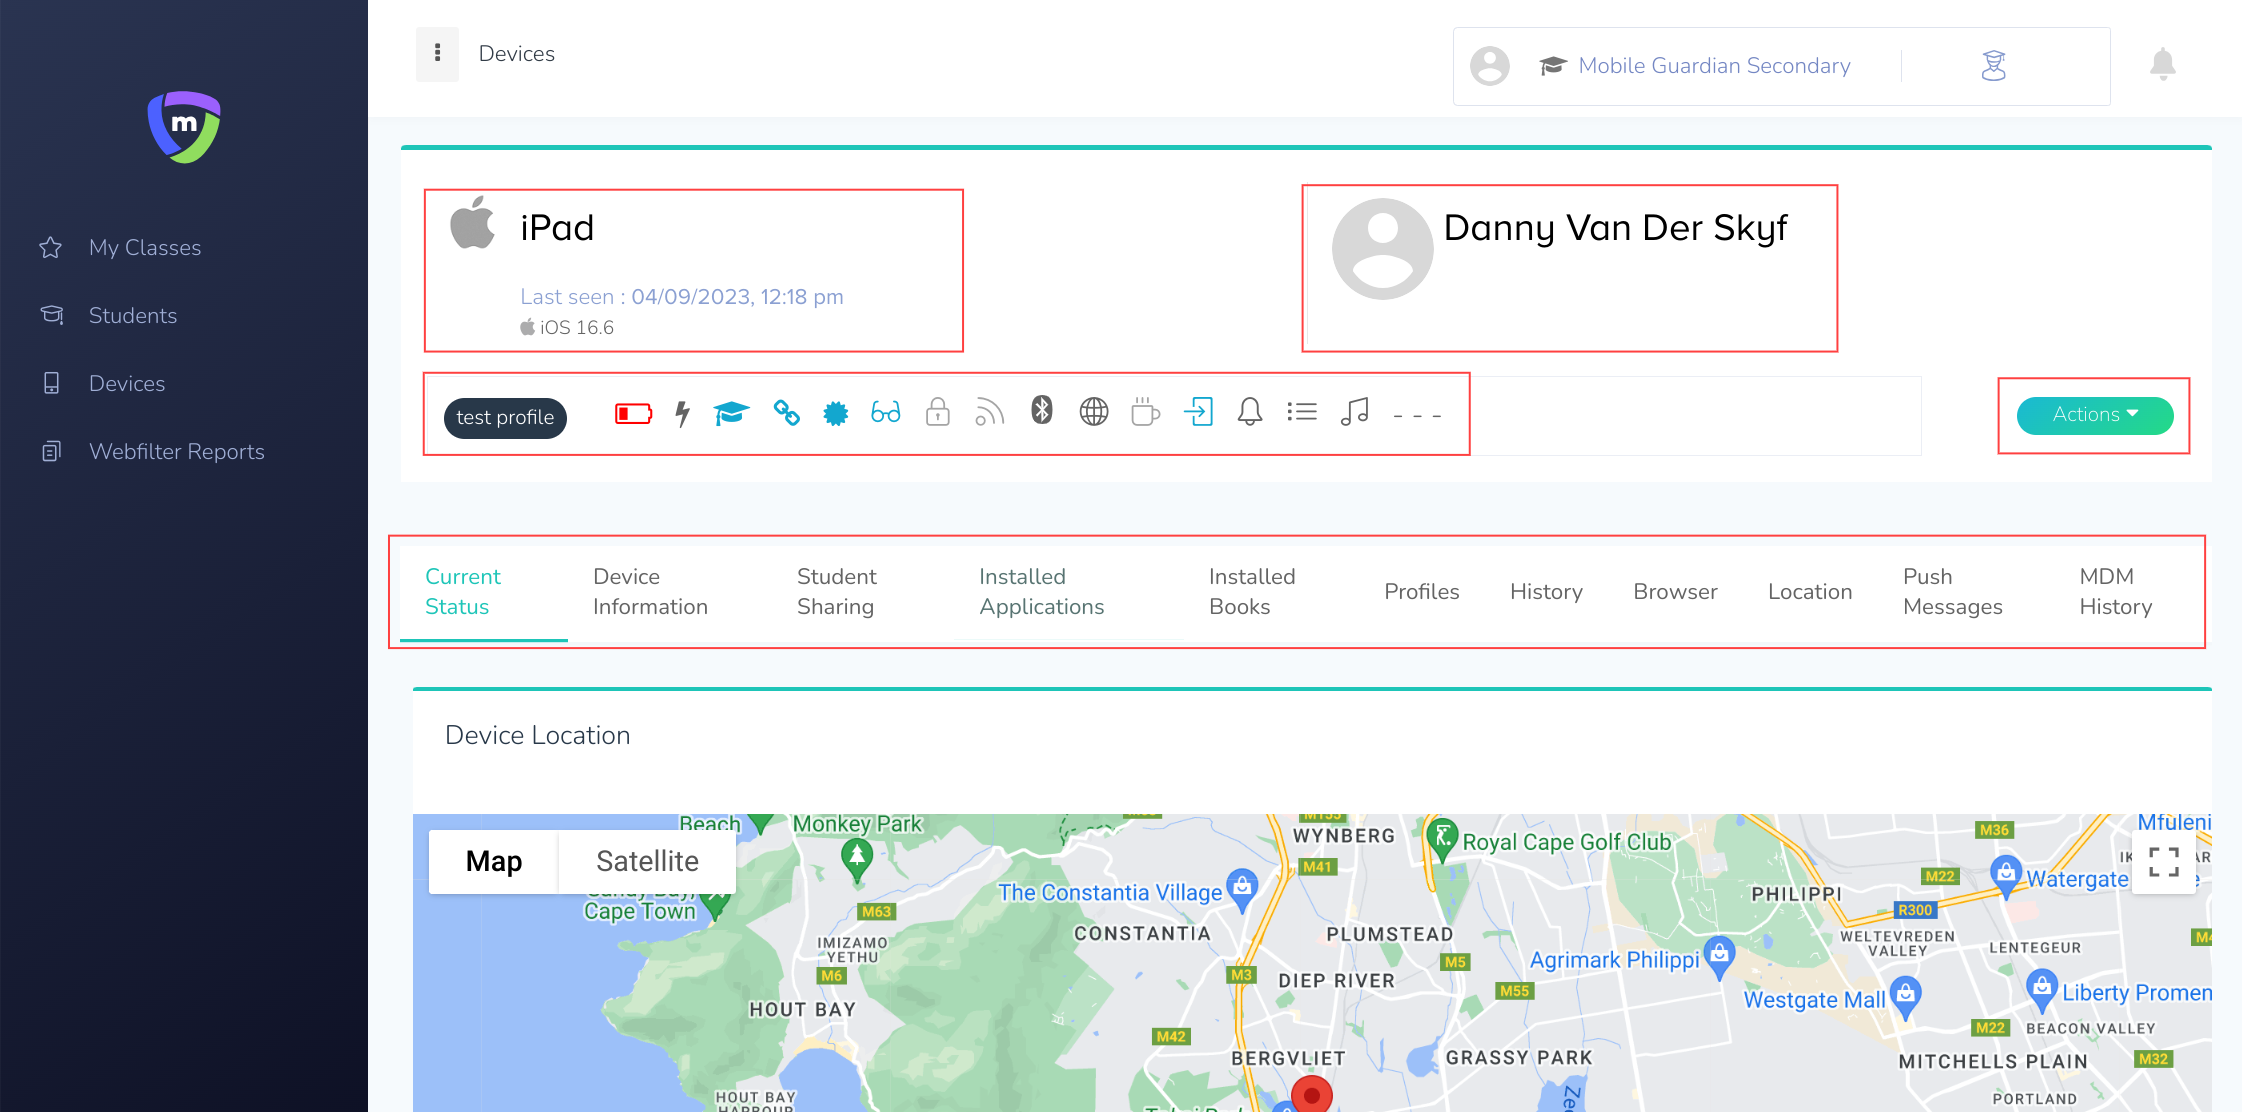
Task: Click the music note status icon
Action: [x=1354, y=411]
